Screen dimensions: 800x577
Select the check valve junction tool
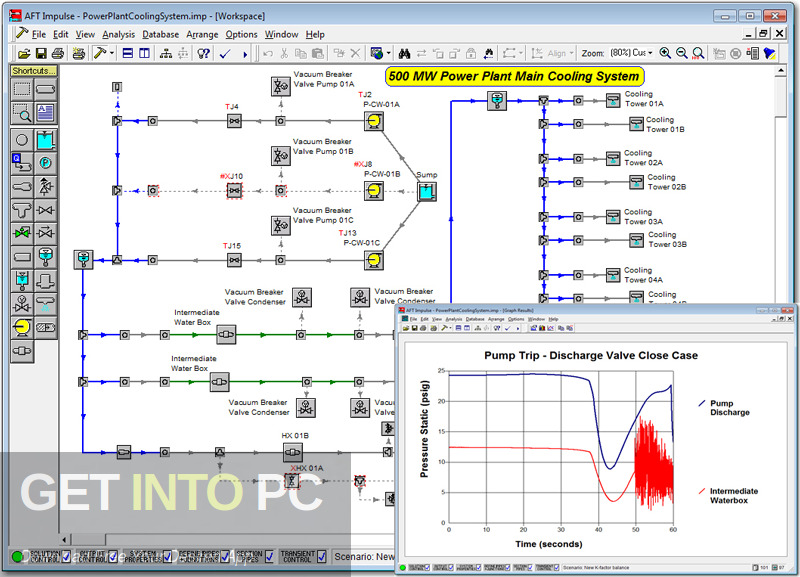pyautogui.click(x=45, y=233)
